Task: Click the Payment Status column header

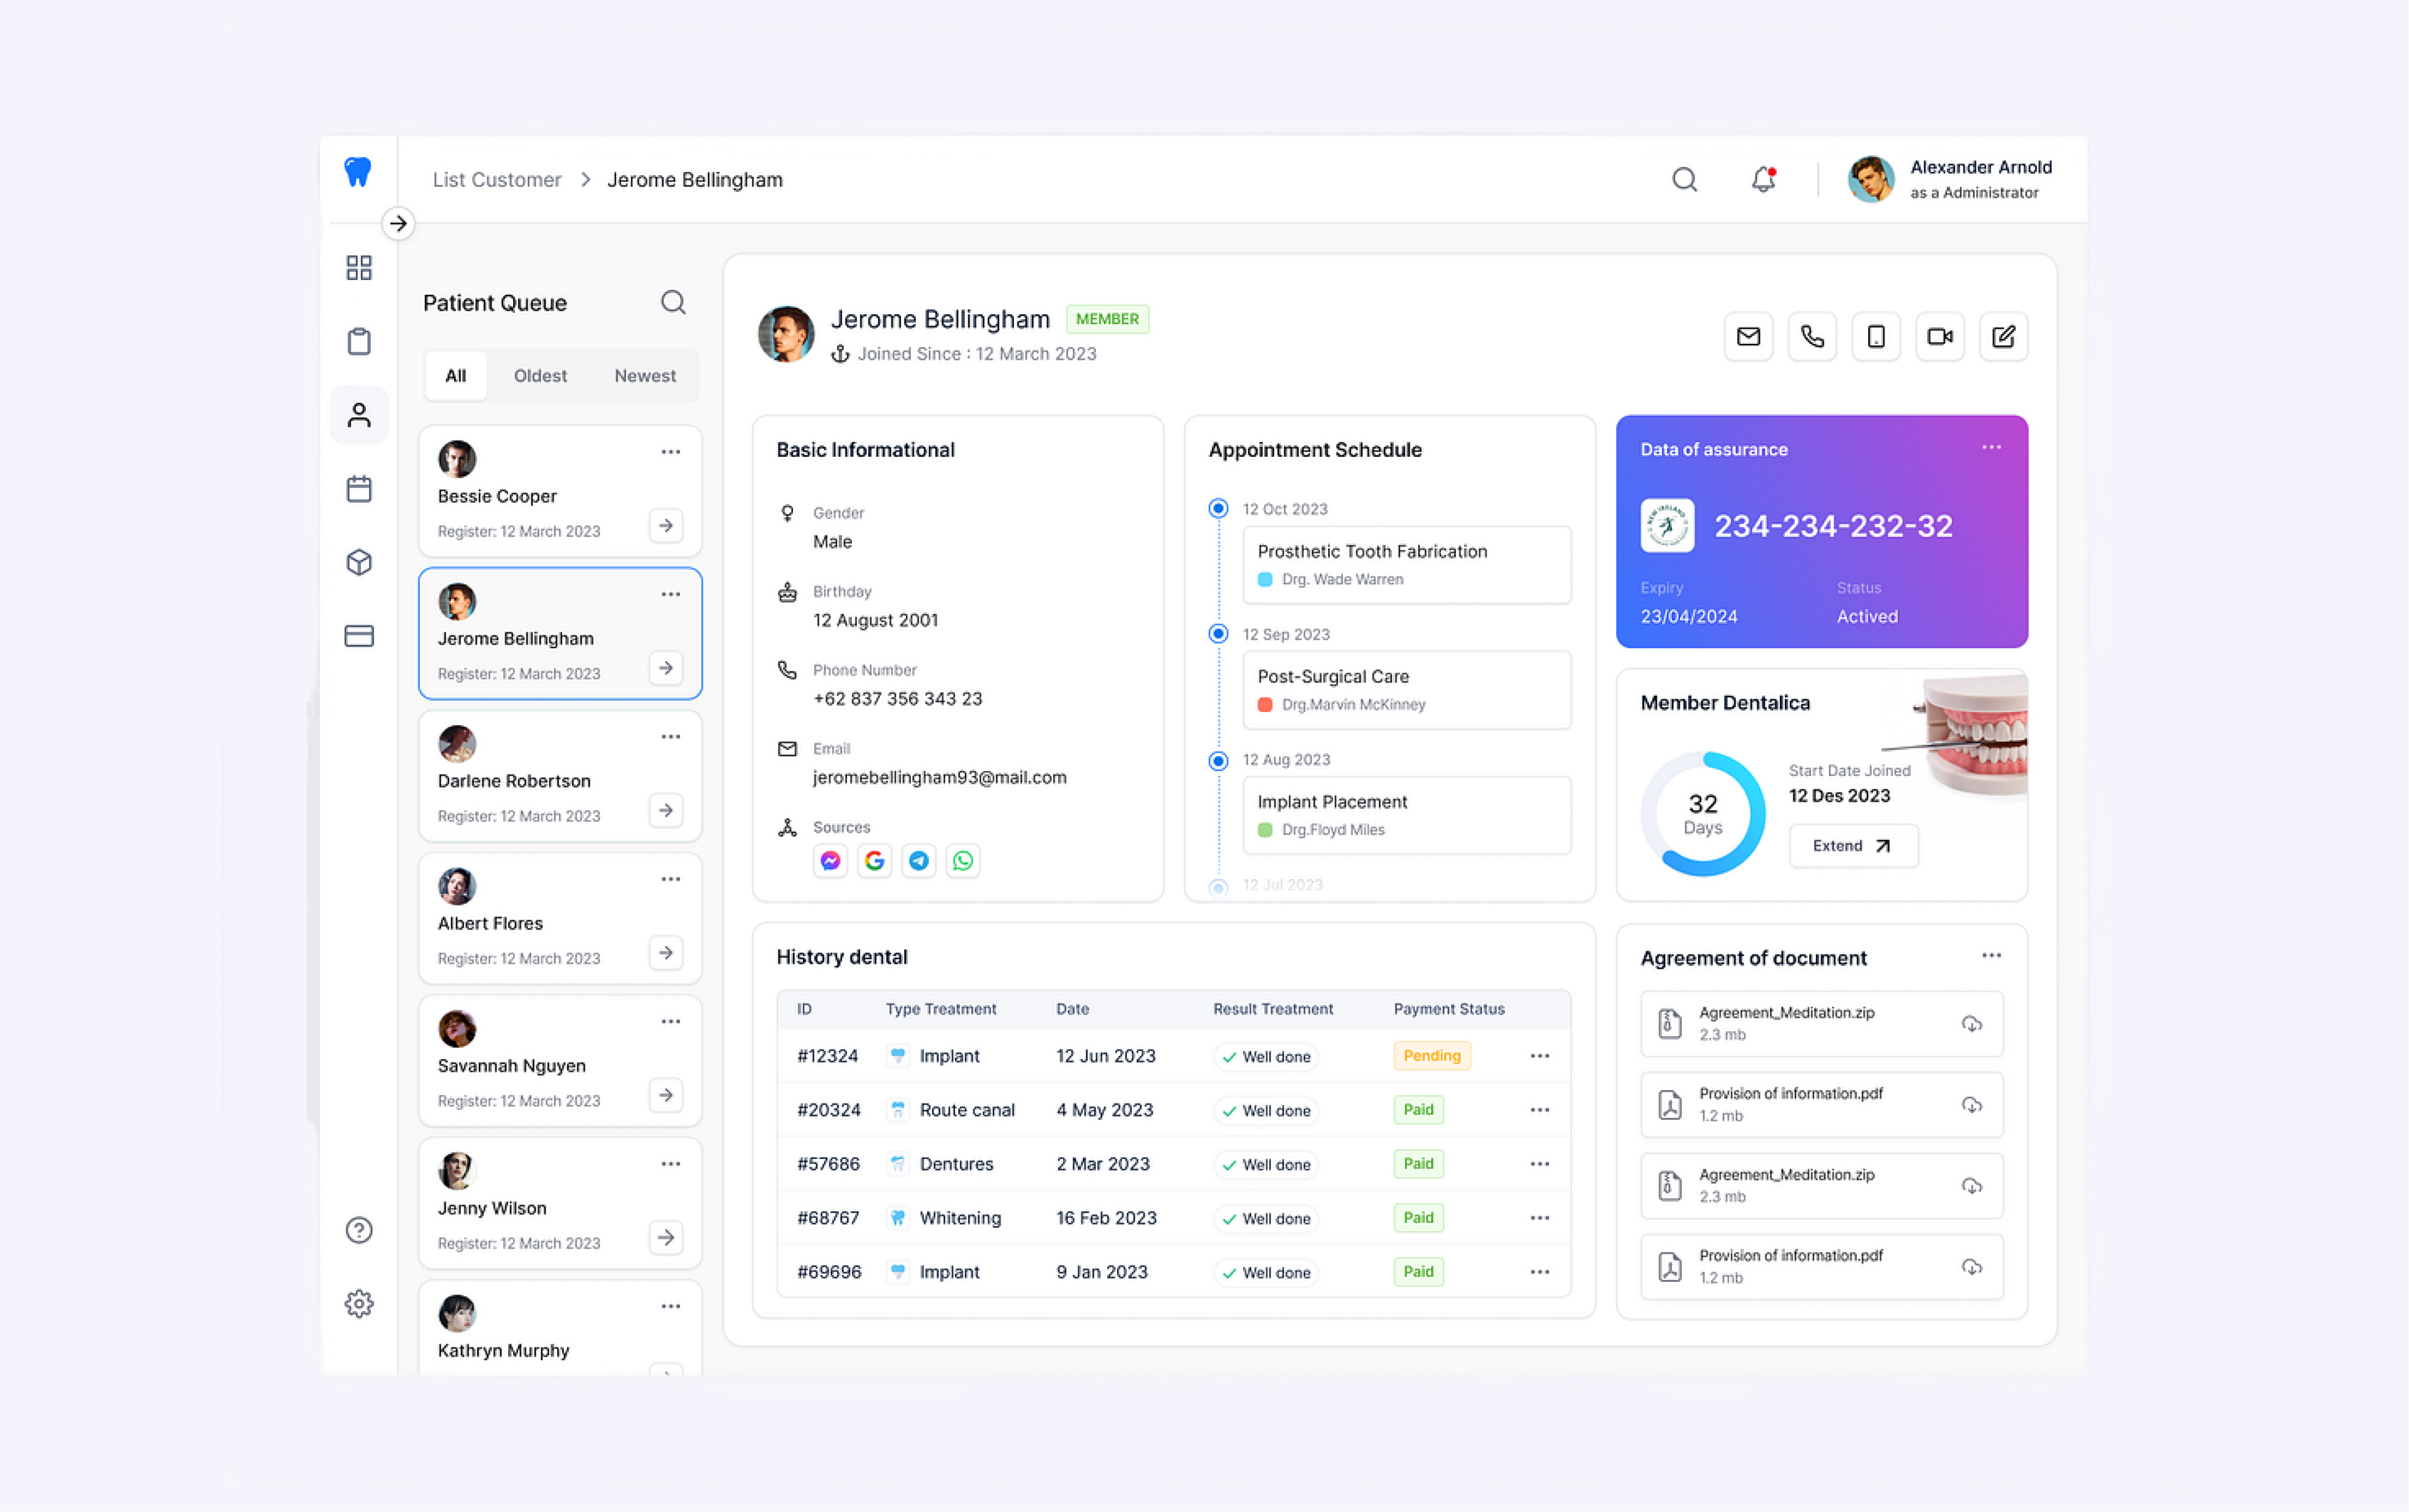Action: pos(1449,1009)
